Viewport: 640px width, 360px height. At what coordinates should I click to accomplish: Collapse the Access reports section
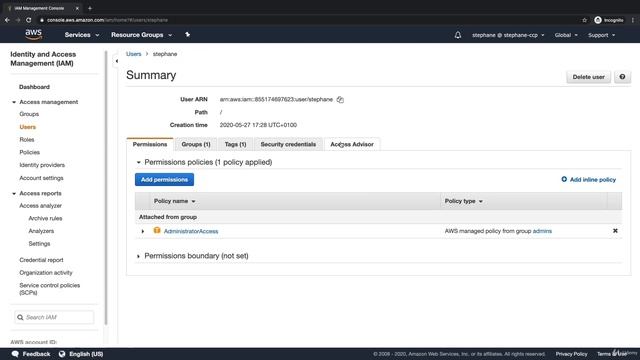pyautogui.click(x=14, y=193)
